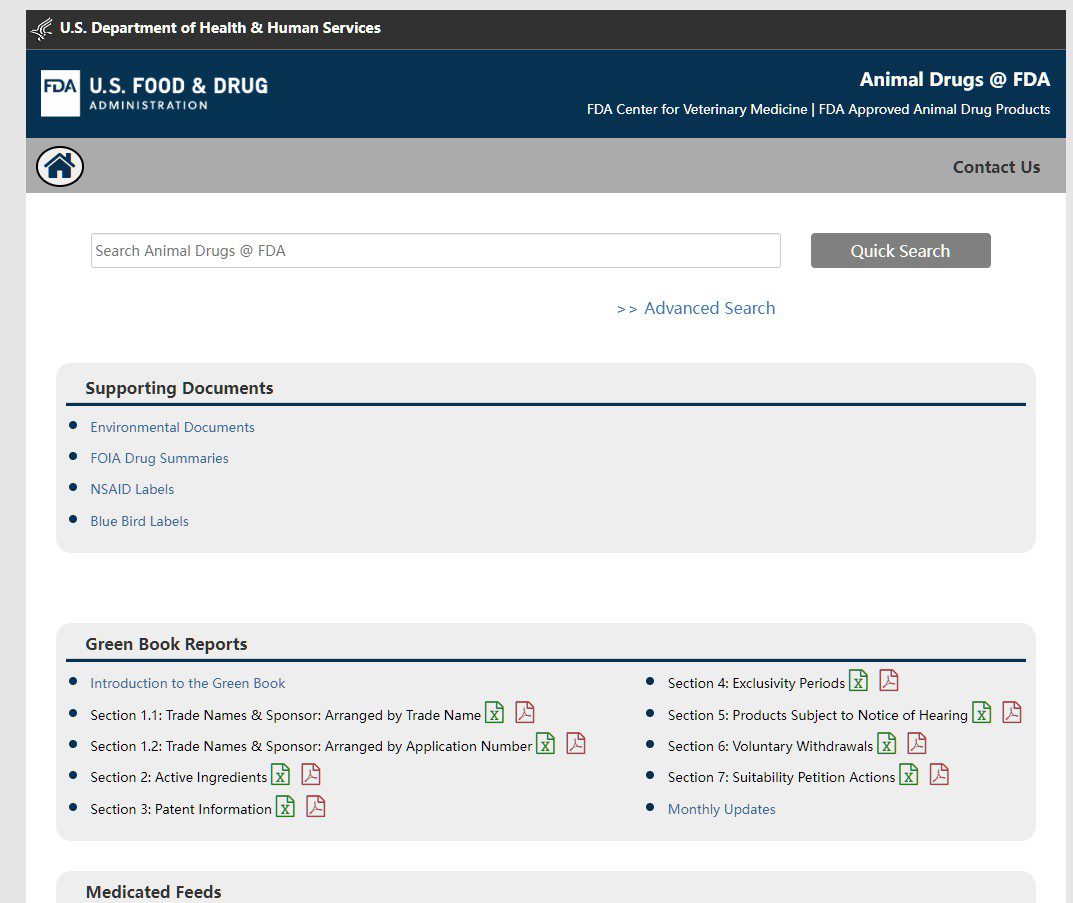
Task: Download Section 1.1 Excel file
Action: (495, 713)
